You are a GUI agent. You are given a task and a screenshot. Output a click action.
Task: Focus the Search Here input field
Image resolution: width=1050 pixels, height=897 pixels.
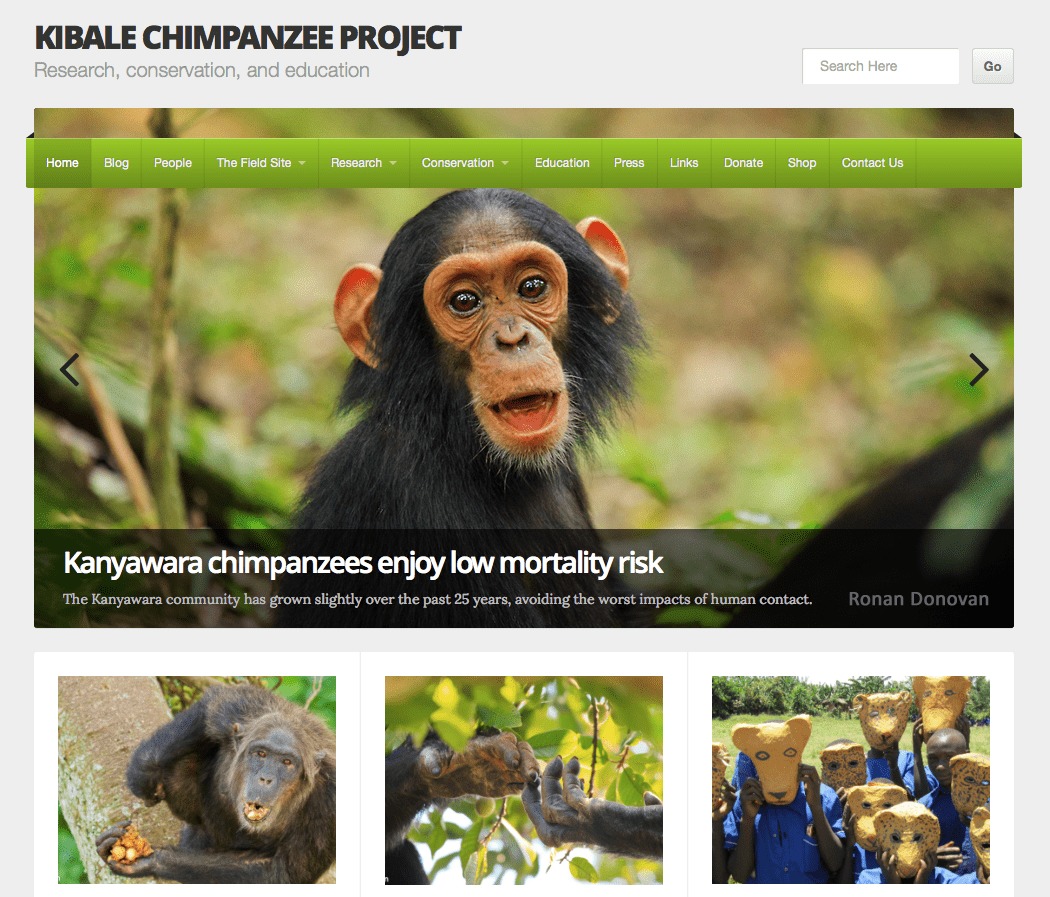coord(881,66)
